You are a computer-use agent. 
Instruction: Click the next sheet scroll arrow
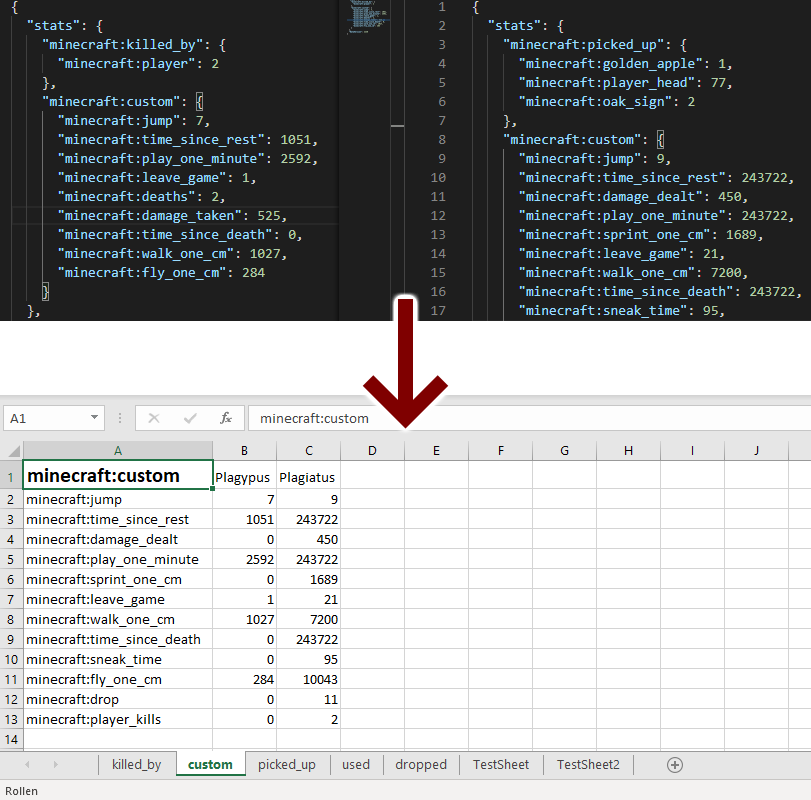55,764
